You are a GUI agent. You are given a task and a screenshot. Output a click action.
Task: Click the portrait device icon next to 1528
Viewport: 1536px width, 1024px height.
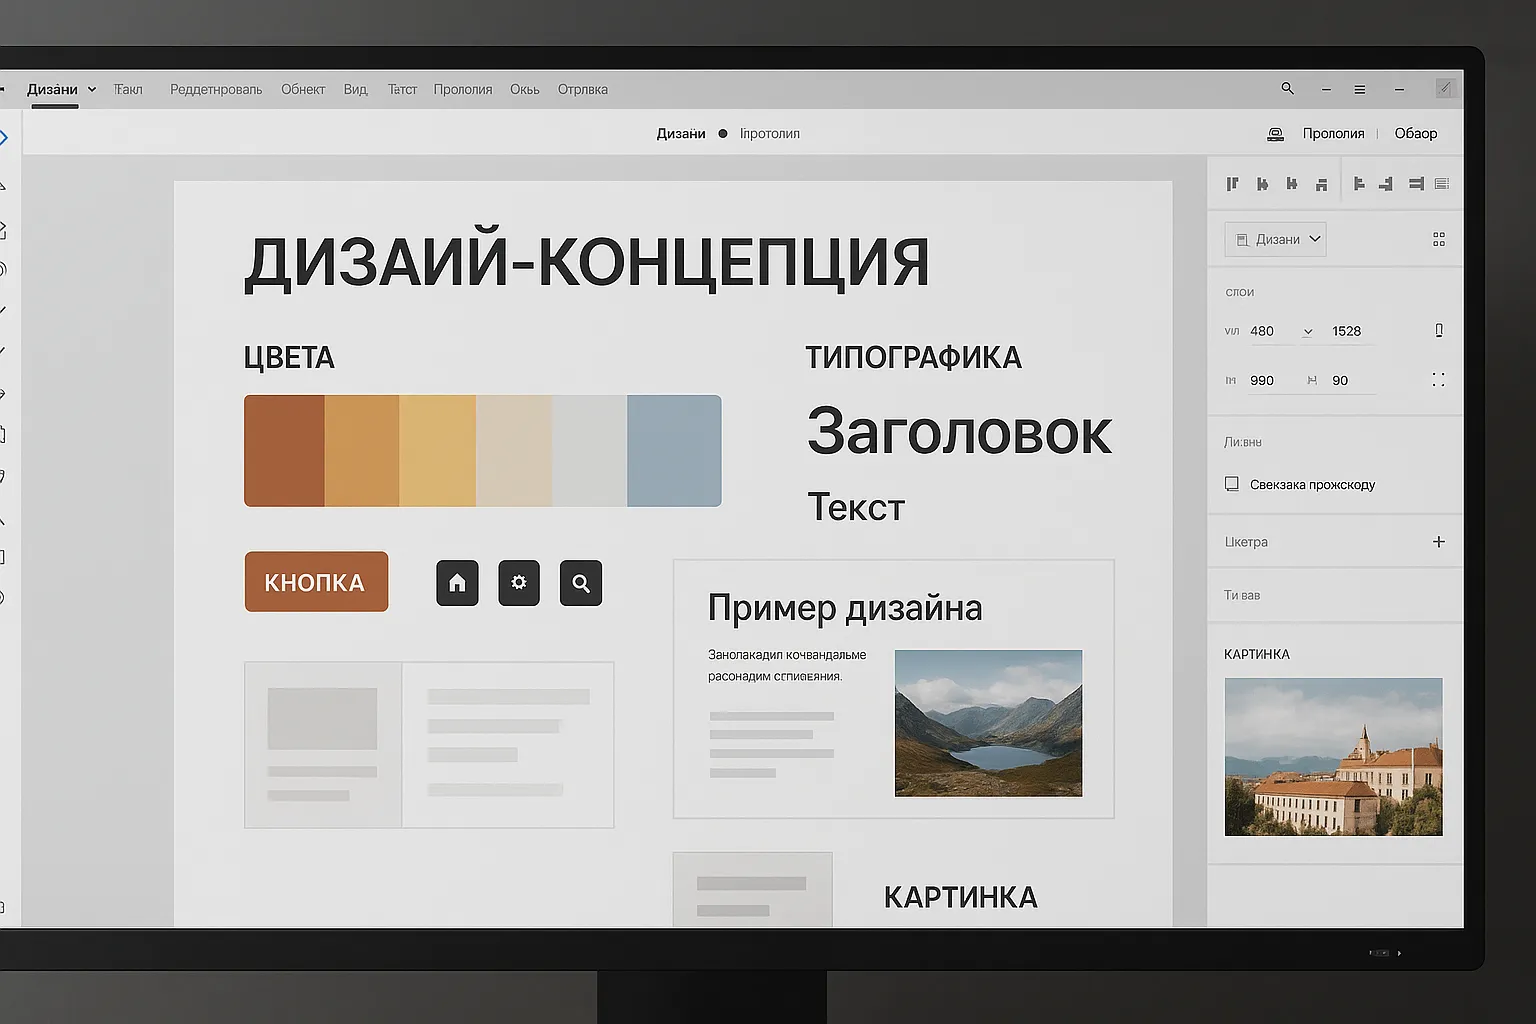pos(1439,331)
